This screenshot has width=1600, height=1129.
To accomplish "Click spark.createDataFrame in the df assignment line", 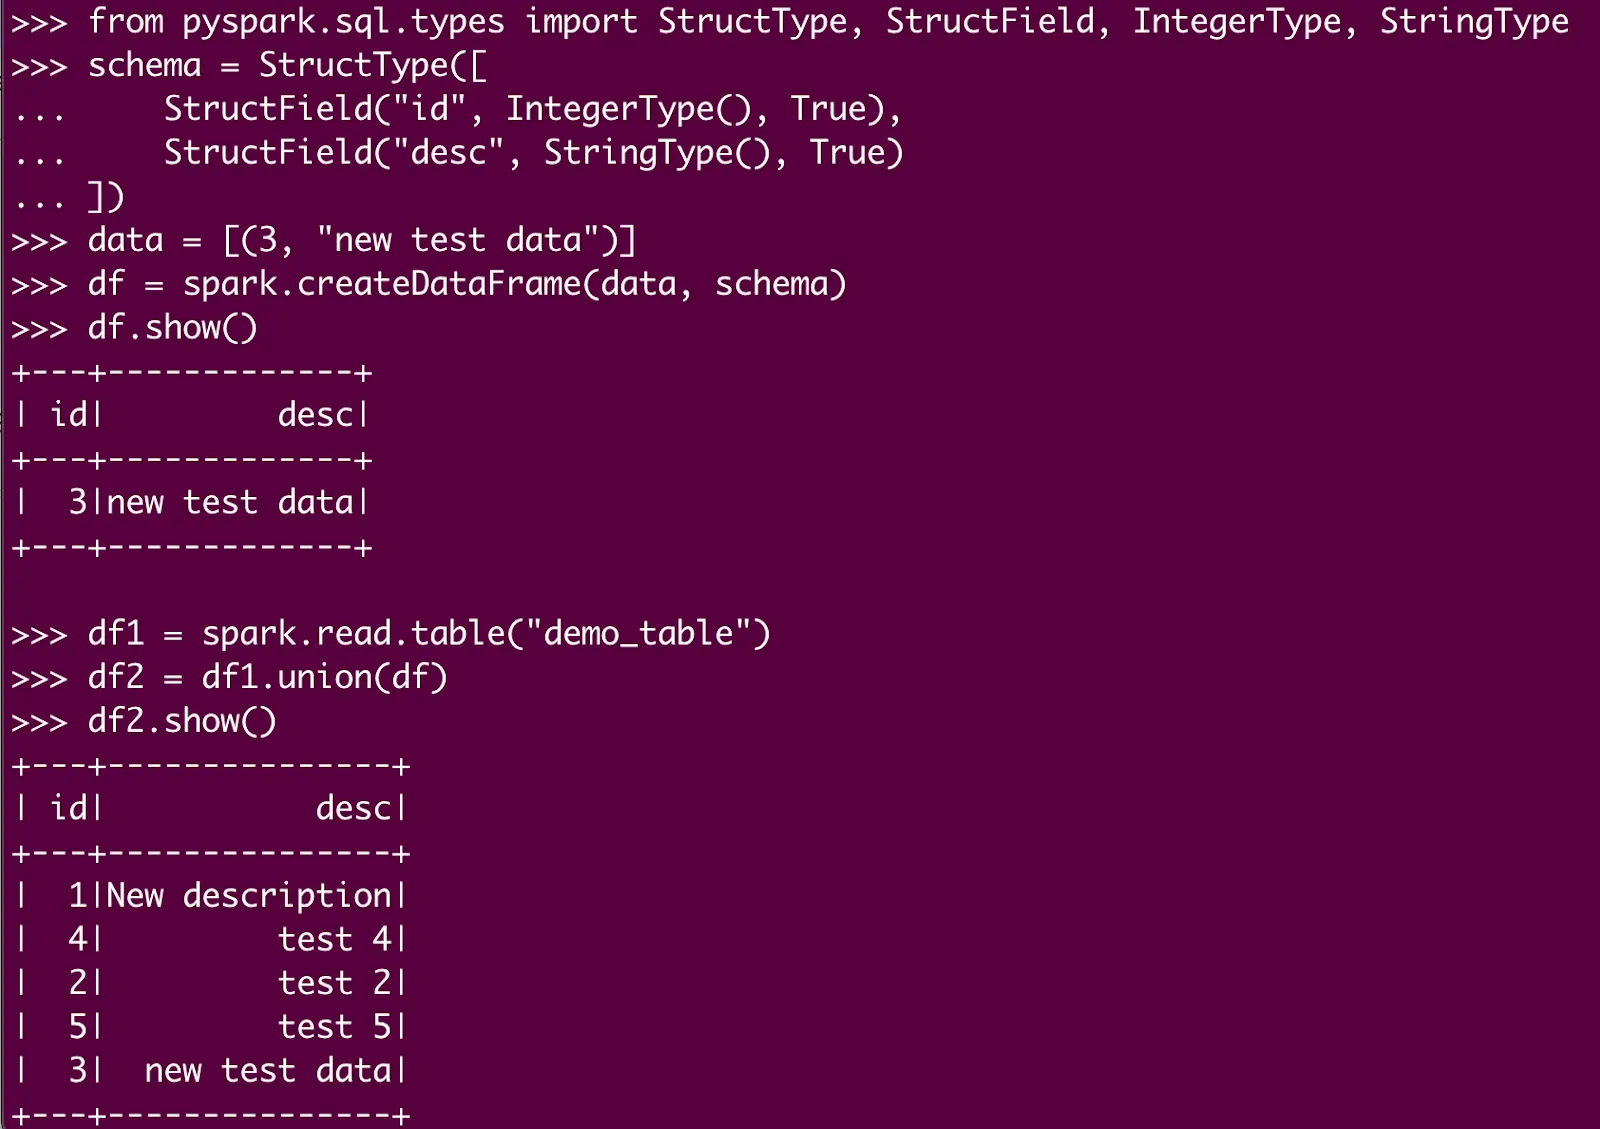I will click(381, 284).
